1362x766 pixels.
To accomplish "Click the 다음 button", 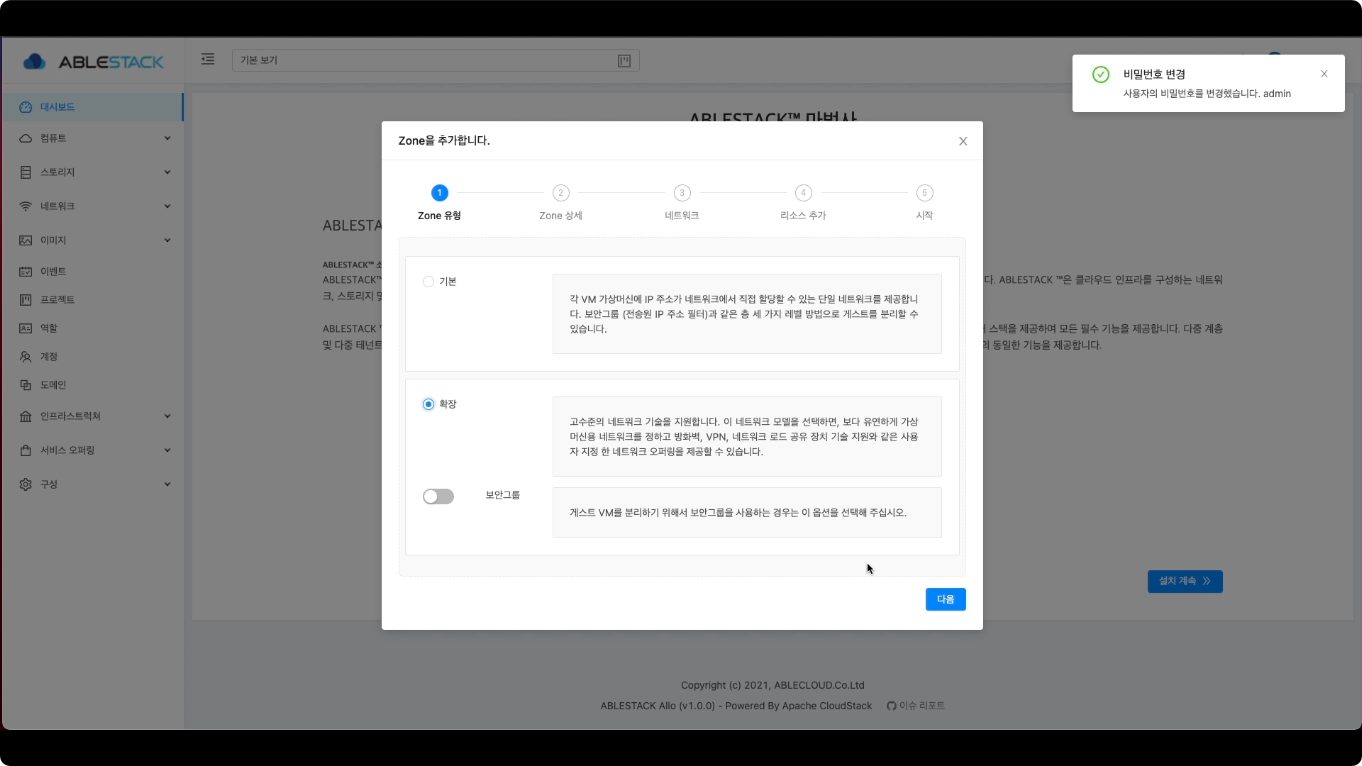I will click(x=945, y=599).
